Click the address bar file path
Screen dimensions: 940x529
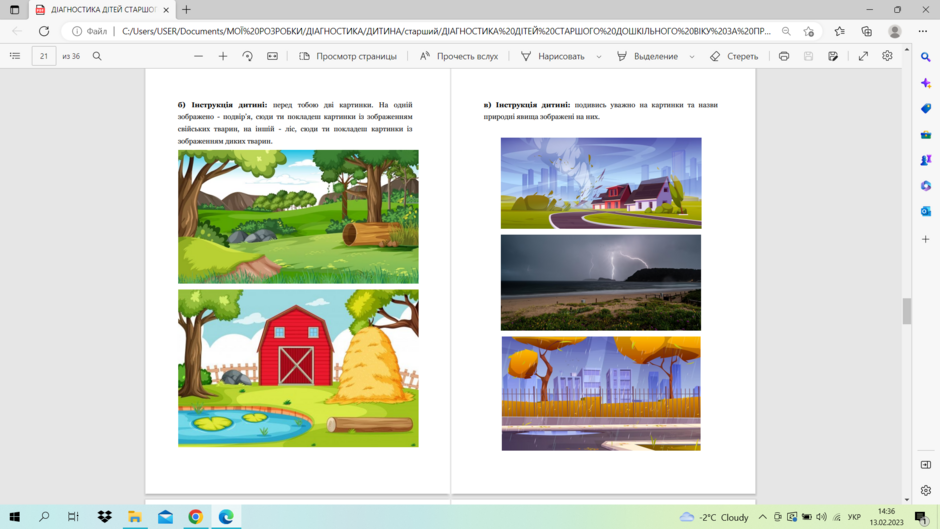pos(446,31)
